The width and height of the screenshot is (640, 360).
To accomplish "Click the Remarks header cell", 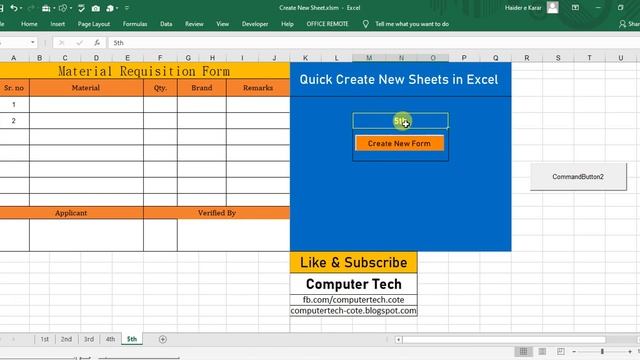I will coord(258,88).
